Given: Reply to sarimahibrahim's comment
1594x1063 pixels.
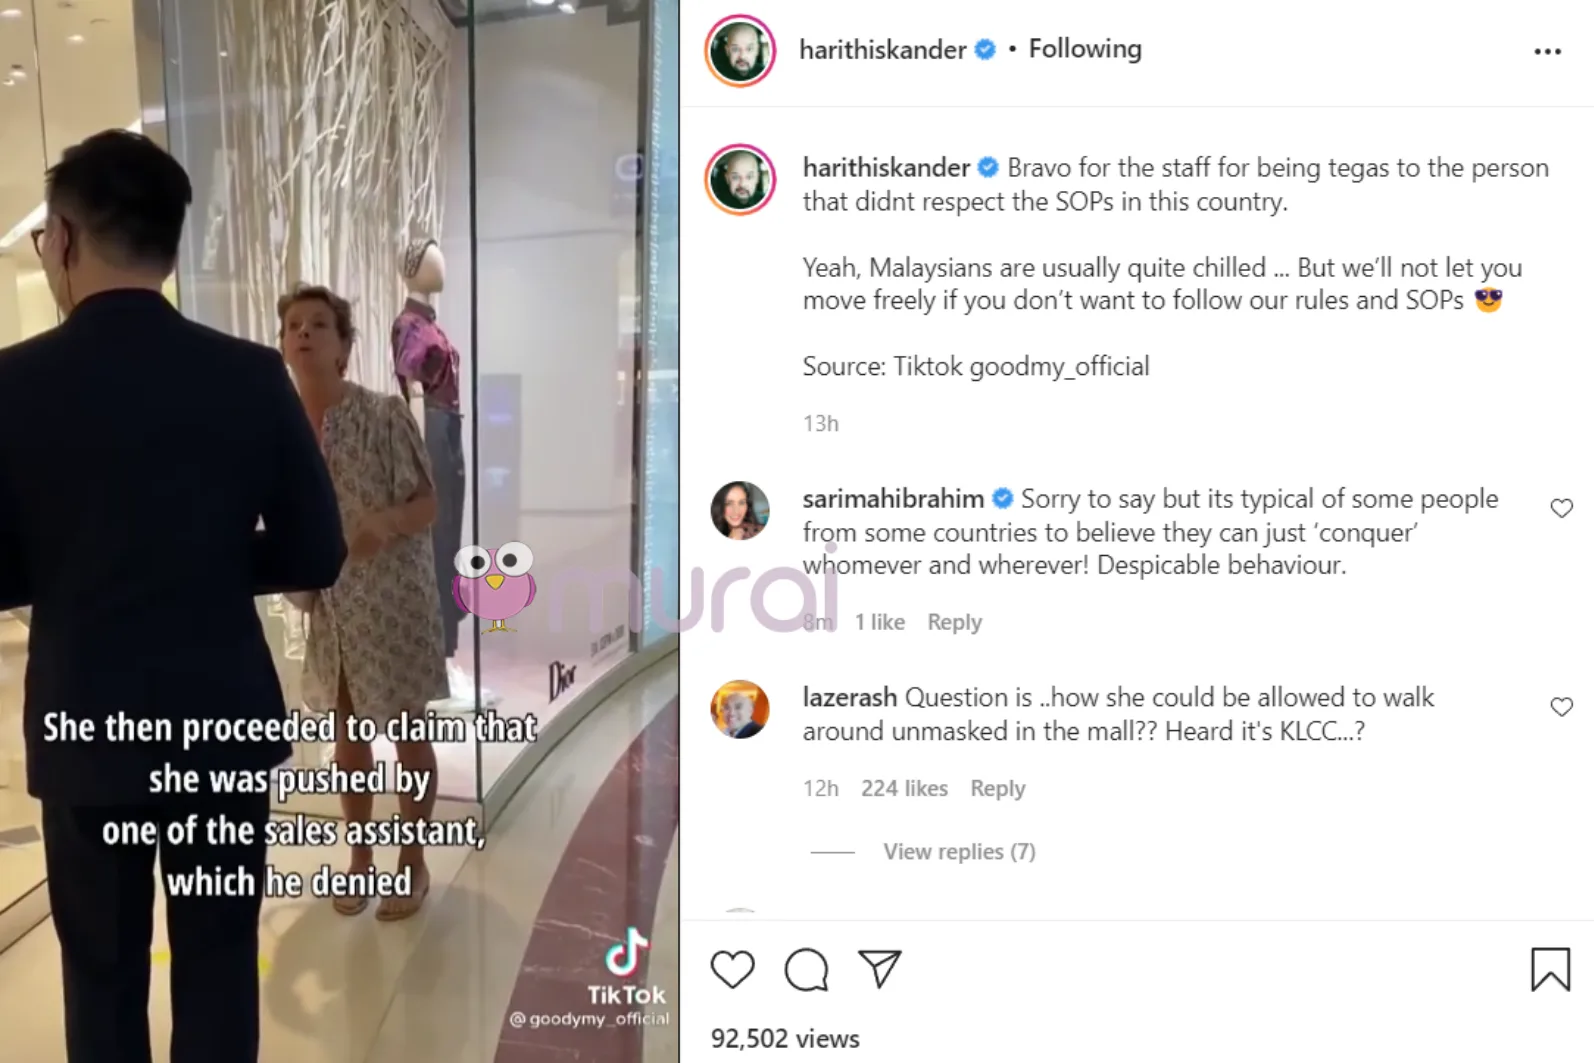Looking at the screenshot, I should click(x=954, y=622).
